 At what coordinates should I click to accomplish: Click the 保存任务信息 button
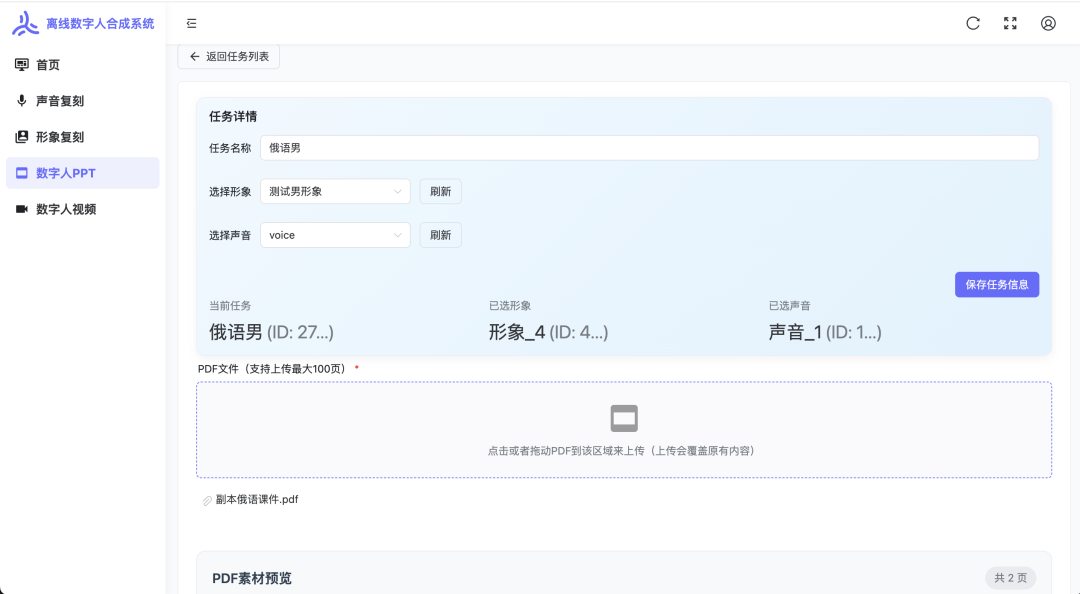996,284
